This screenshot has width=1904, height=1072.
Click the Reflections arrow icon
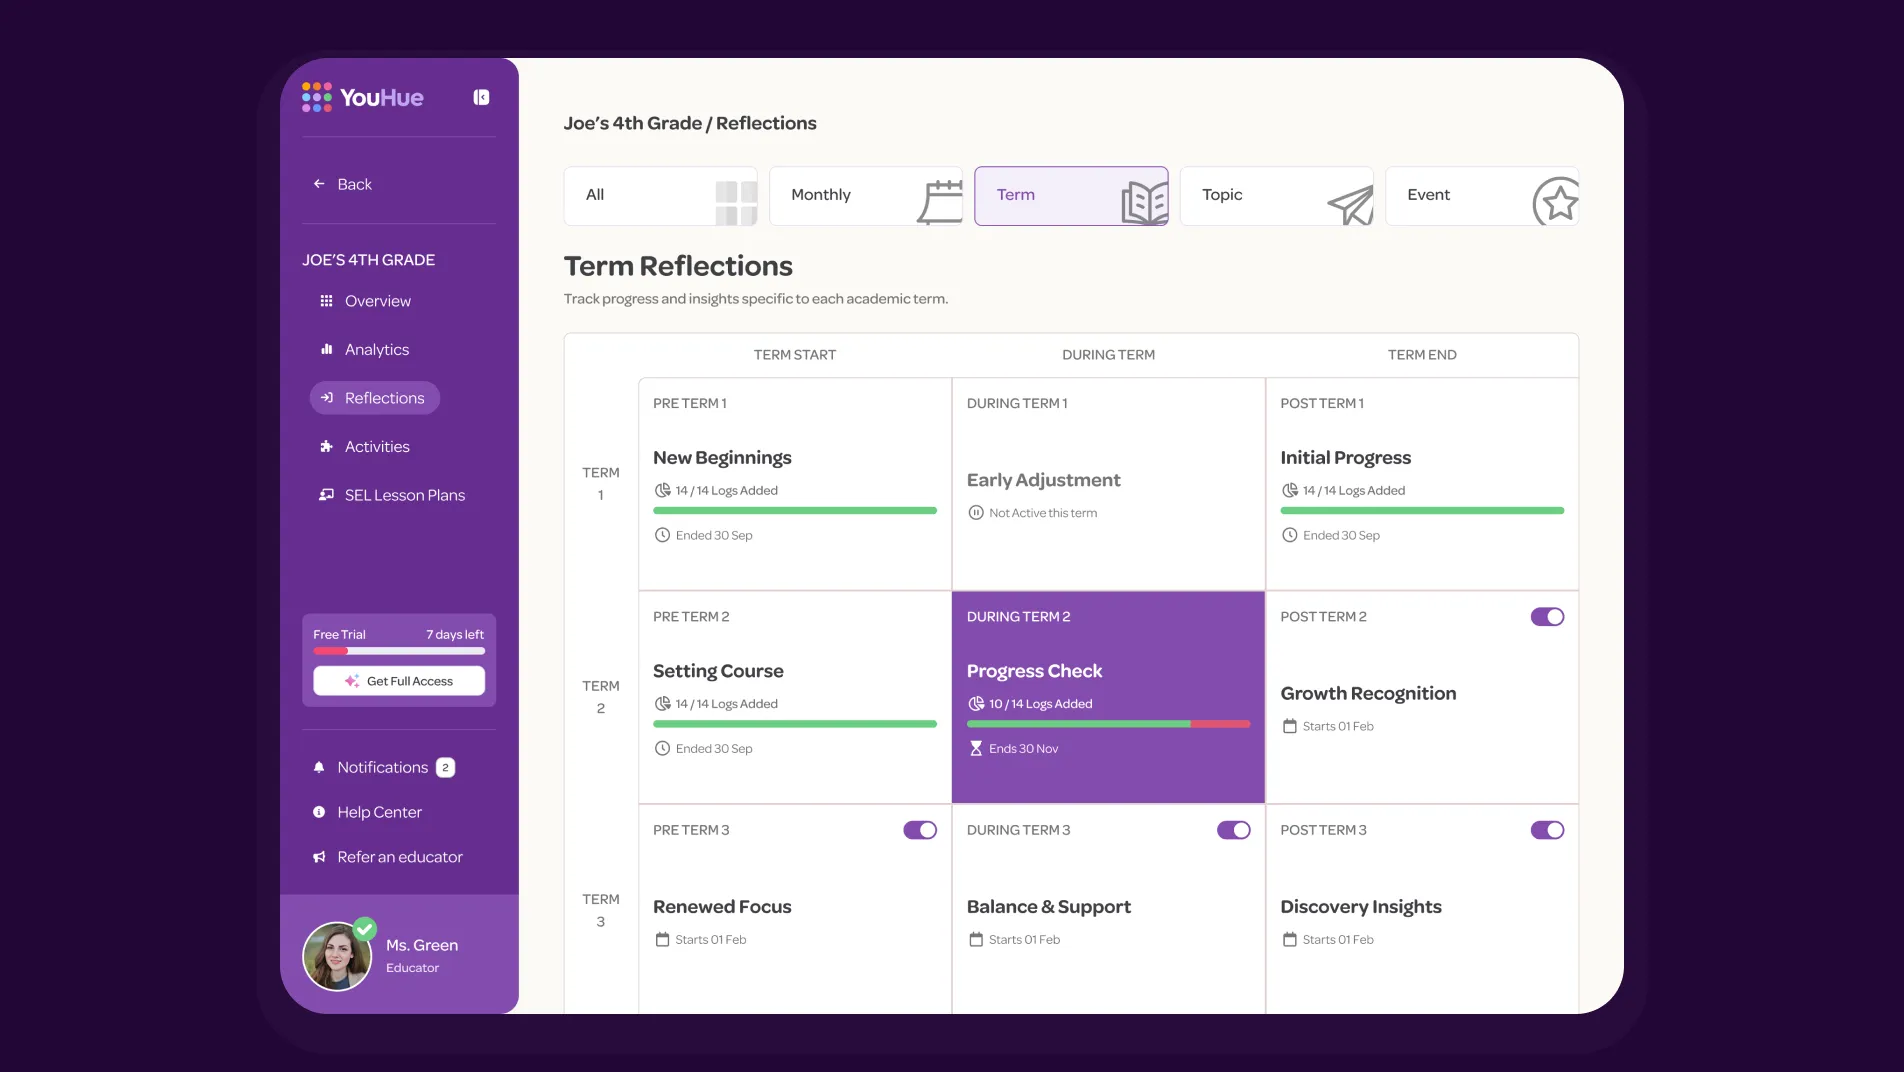(326, 398)
